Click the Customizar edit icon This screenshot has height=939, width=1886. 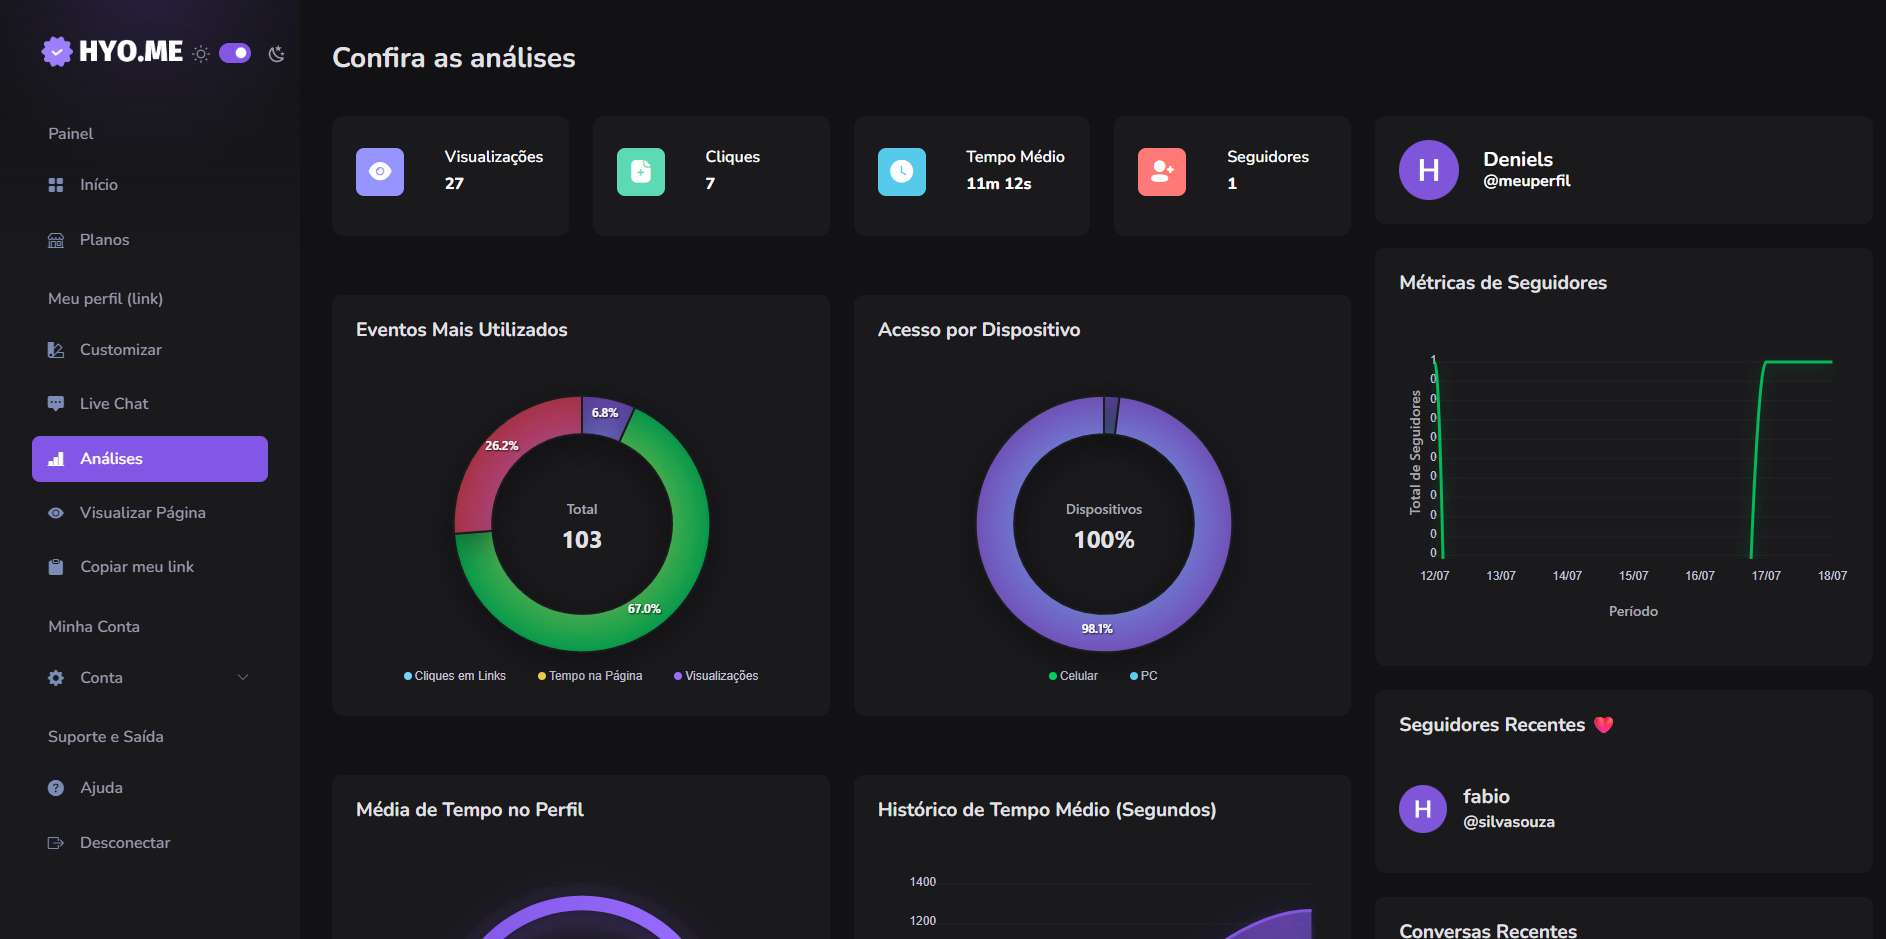pyautogui.click(x=56, y=350)
